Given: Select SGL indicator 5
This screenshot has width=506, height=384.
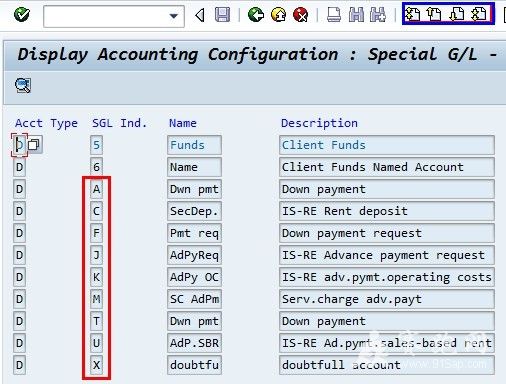Looking at the screenshot, I should [96, 145].
